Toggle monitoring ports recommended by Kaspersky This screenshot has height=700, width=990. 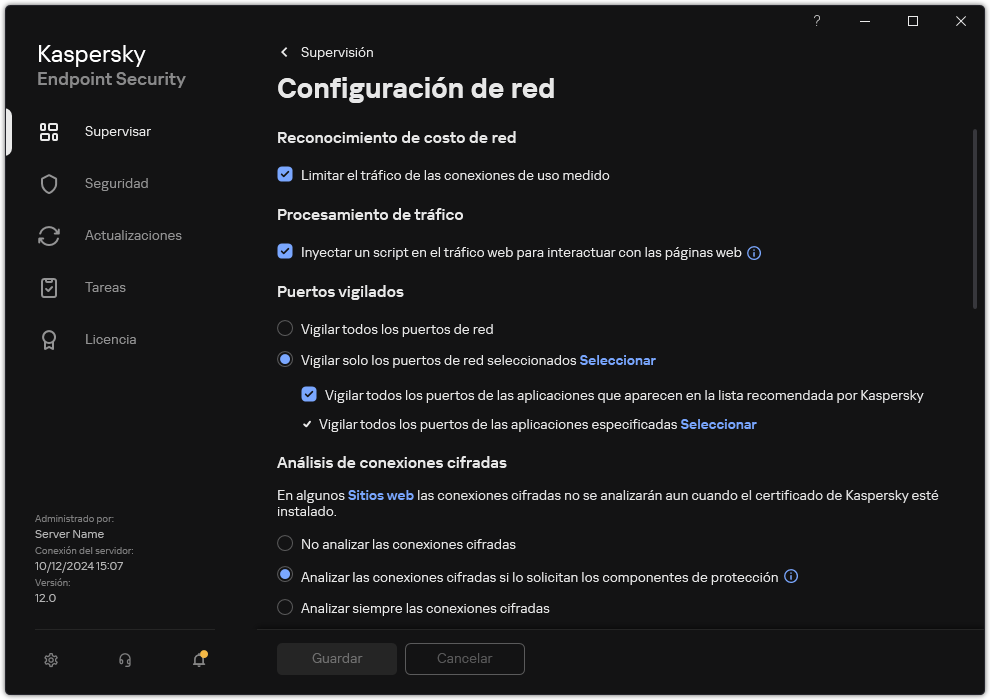pyautogui.click(x=309, y=394)
